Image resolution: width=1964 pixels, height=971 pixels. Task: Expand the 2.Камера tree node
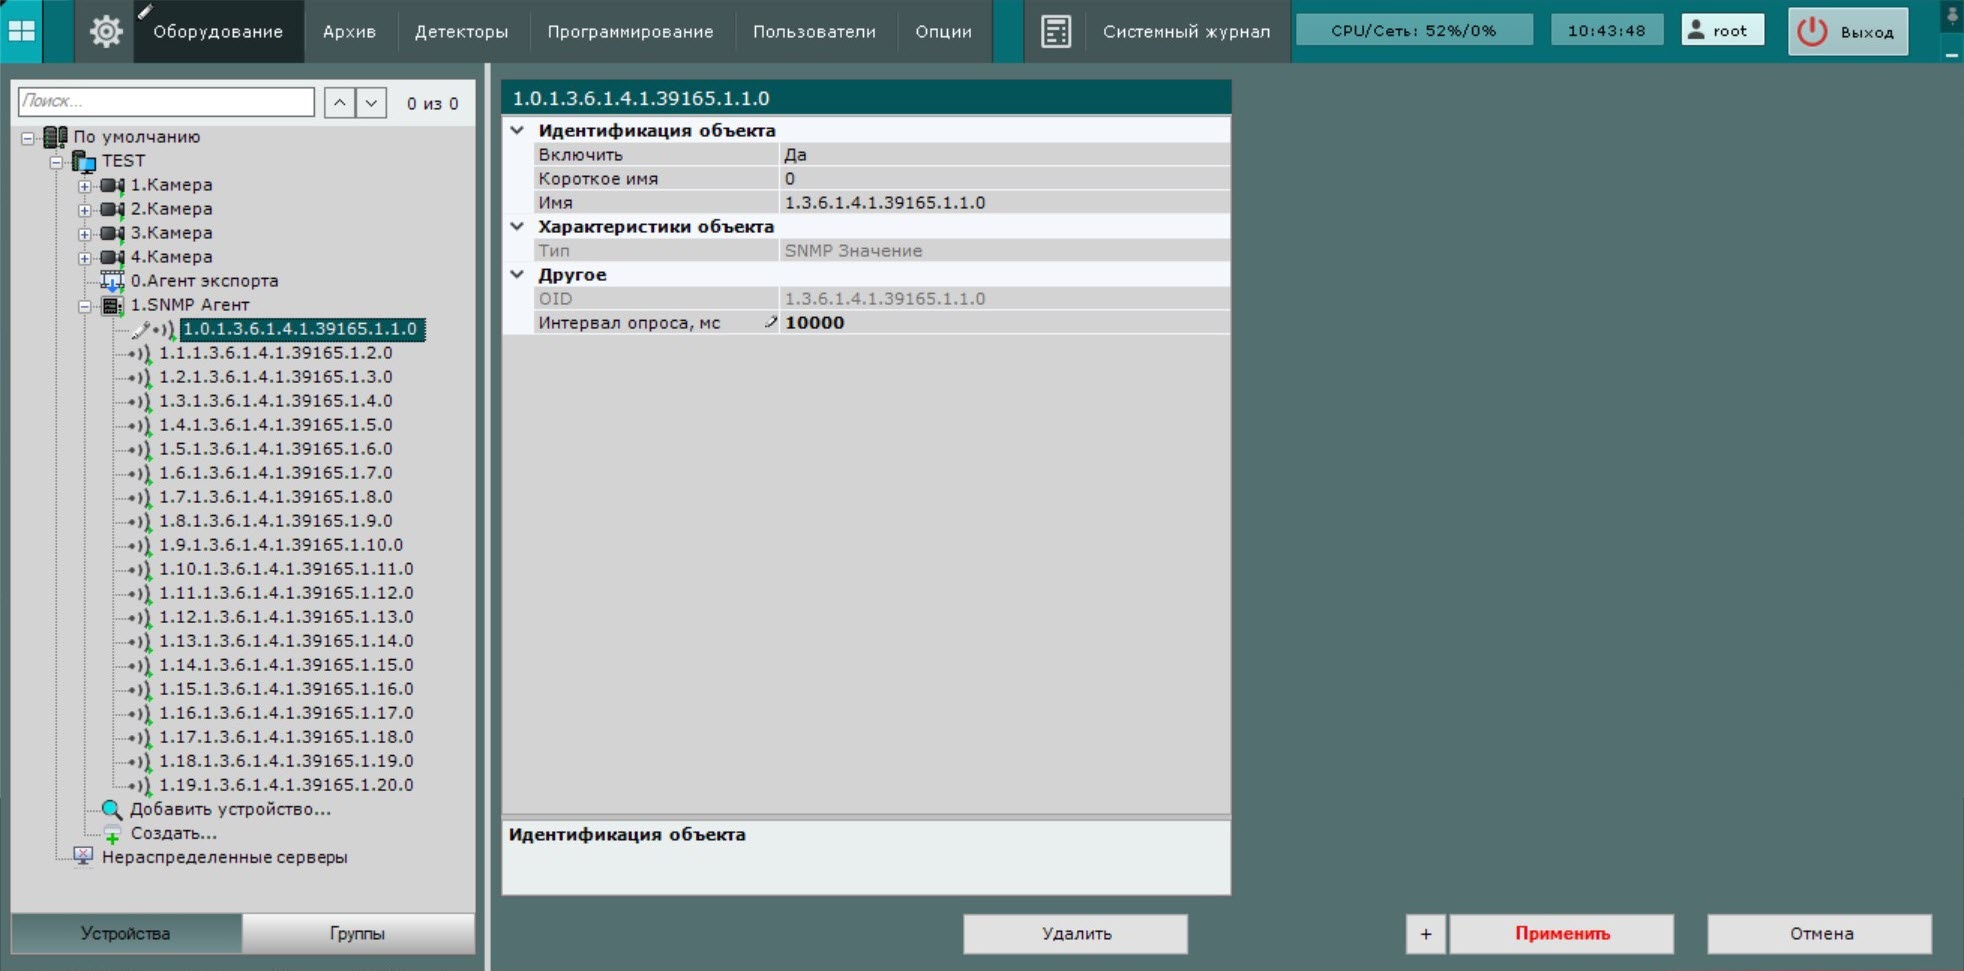point(85,210)
